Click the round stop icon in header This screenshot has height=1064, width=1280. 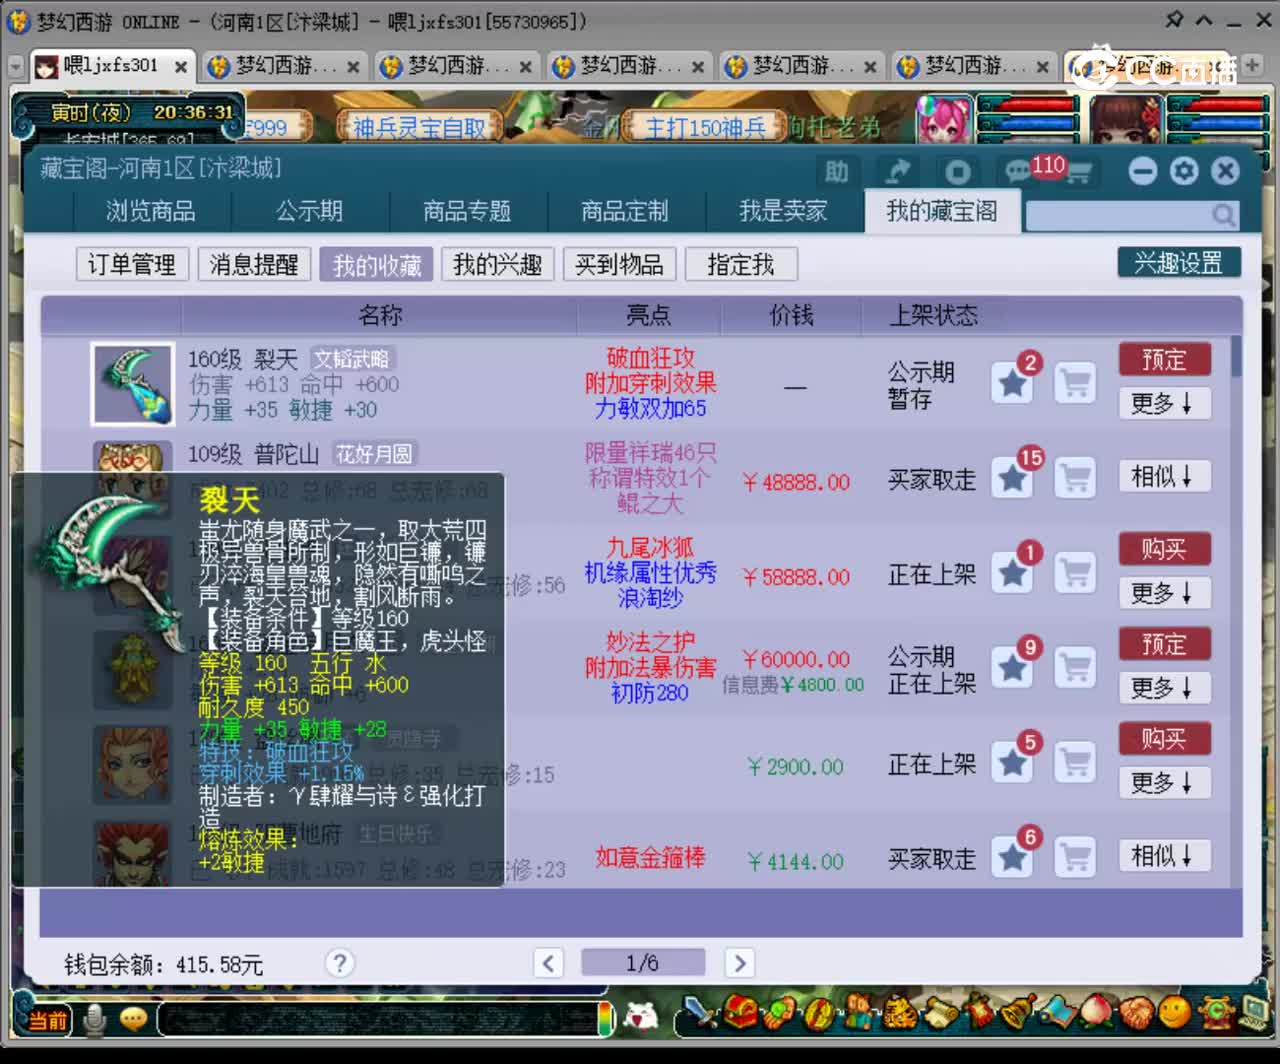pyautogui.click(x=957, y=172)
